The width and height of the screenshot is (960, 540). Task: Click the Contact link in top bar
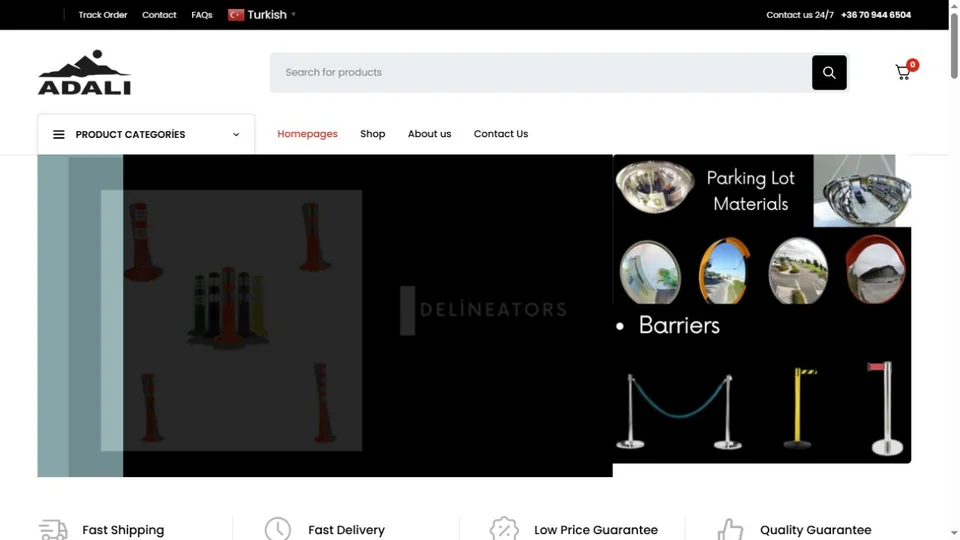point(159,15)
